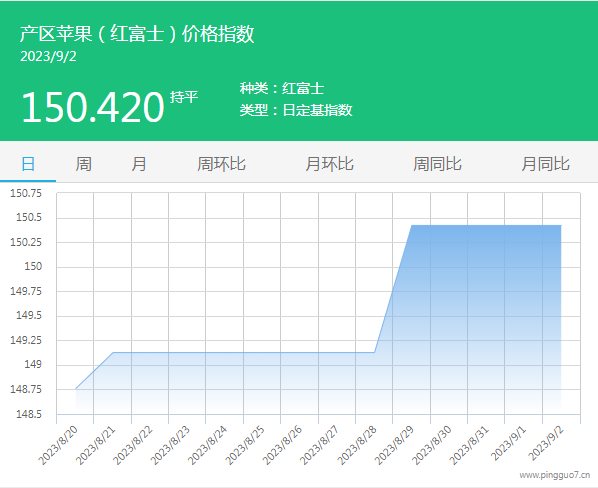Click the 持平 status indicator
598x488 pixels.
(184, 97)
